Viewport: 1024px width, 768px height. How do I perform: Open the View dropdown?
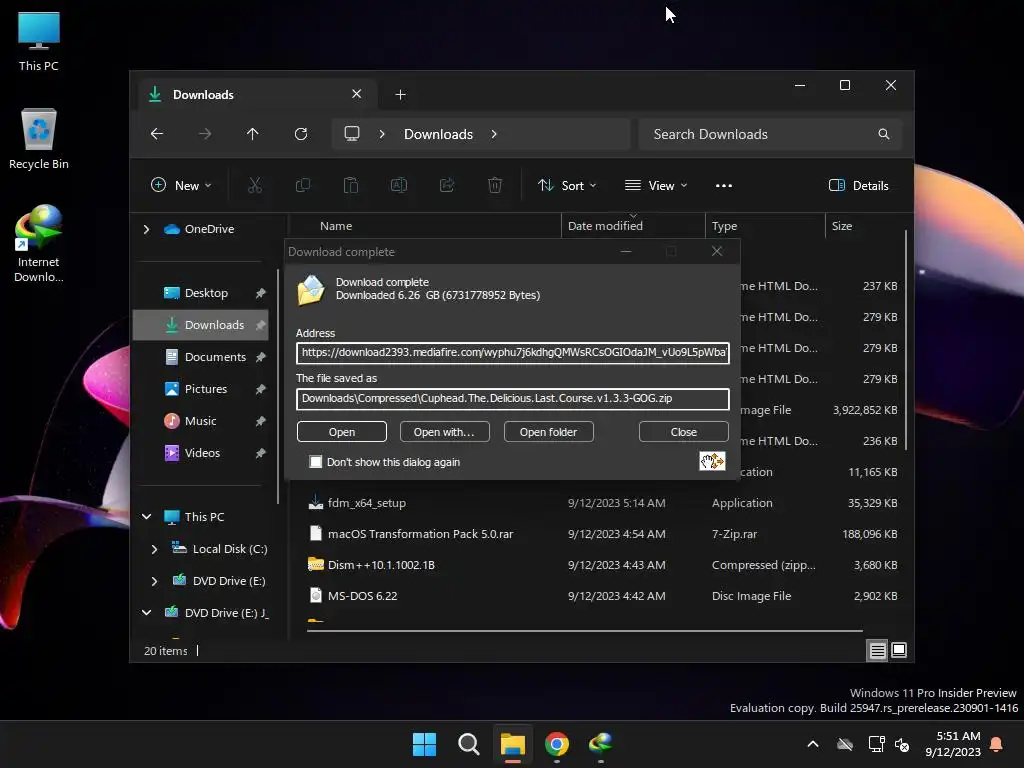[x=656, y=185]
